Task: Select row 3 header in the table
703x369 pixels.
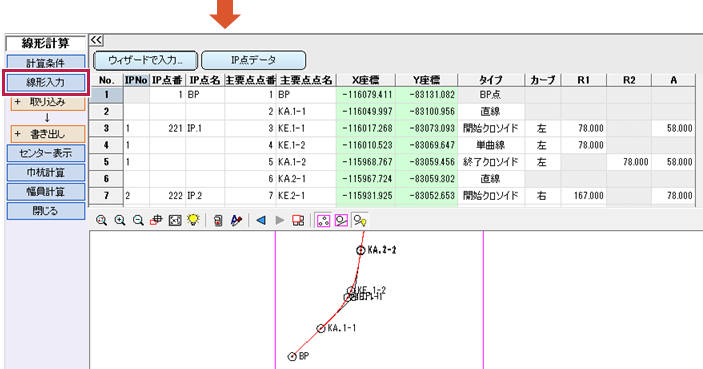Action: [106, 128]
